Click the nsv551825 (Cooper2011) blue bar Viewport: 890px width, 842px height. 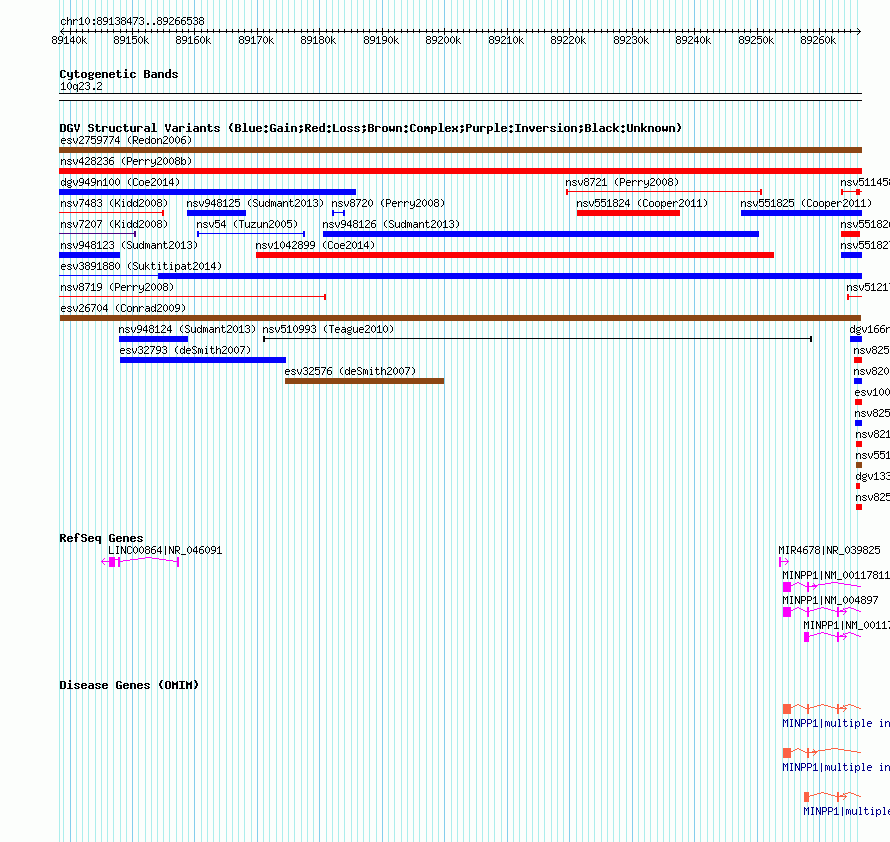(801, 213)
